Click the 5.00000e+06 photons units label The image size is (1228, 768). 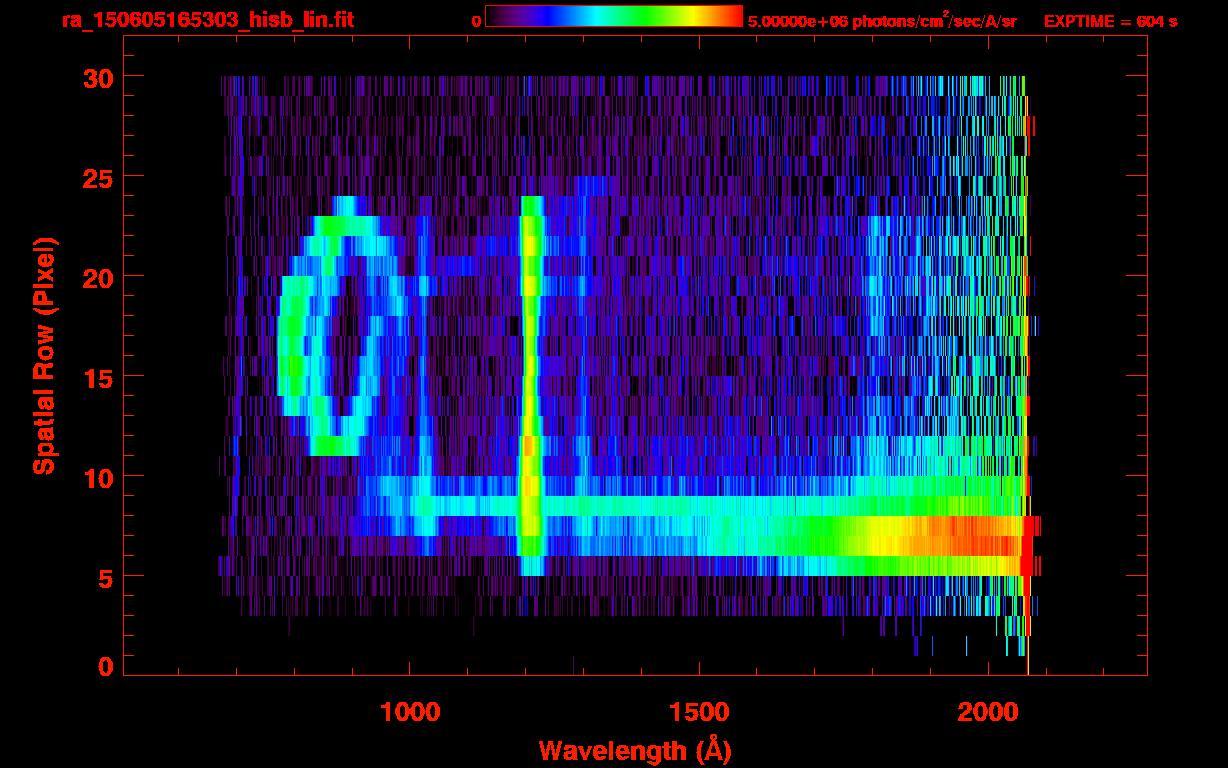[882, 21]
